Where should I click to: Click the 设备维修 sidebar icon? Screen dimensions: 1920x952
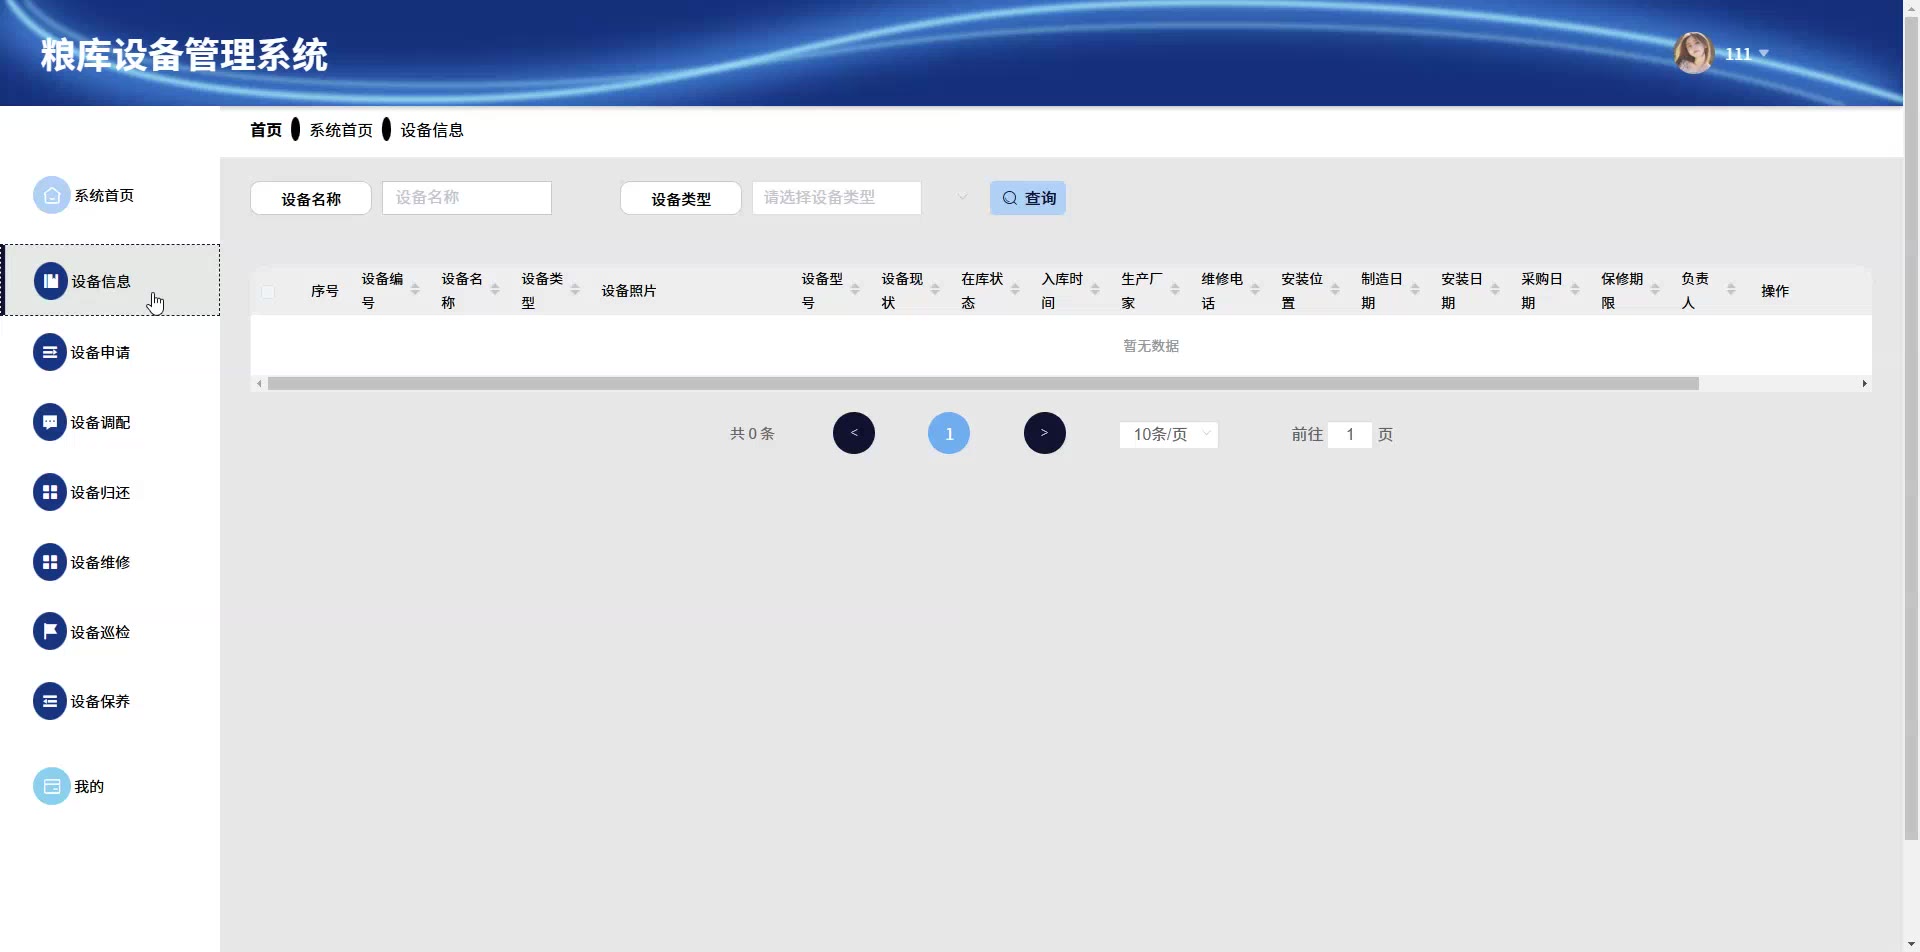pyautogui.click(x=50, y=562)
